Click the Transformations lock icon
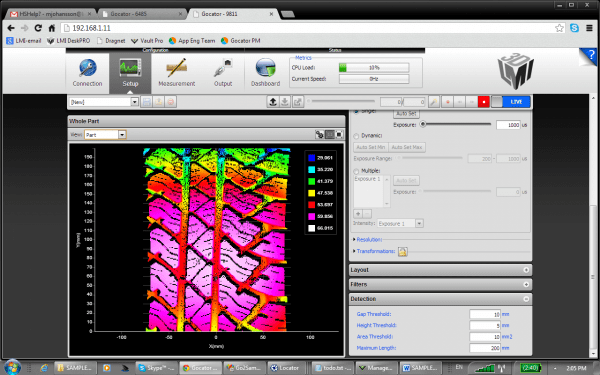 point(403,251)
